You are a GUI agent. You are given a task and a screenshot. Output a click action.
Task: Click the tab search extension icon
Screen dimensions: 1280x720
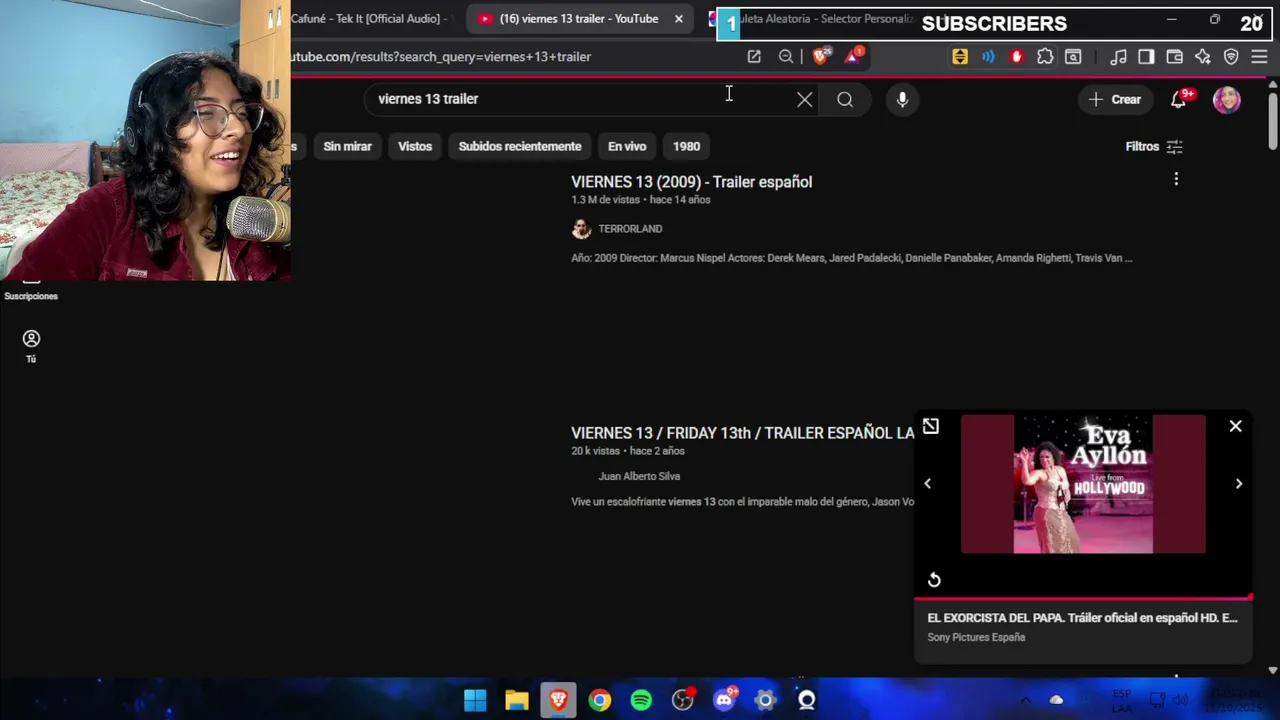point(1073,57)
